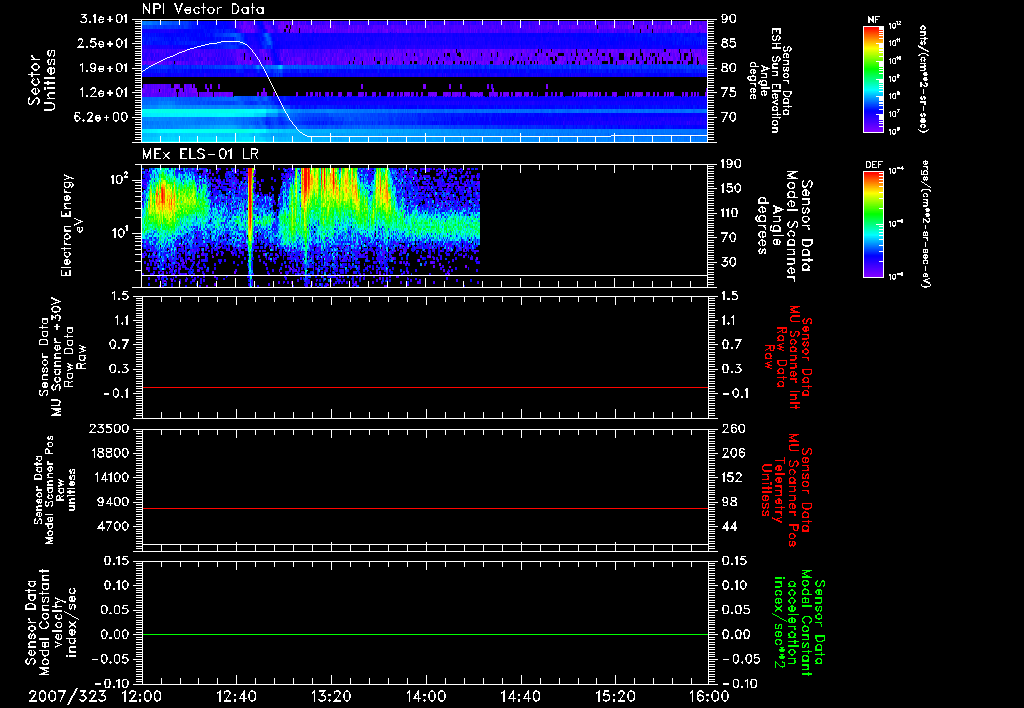Image resolution: width=1024 pixels, height=708 pixels.
Task: Select the "NPI Vector Data" panel title
Action: (203, 9)
